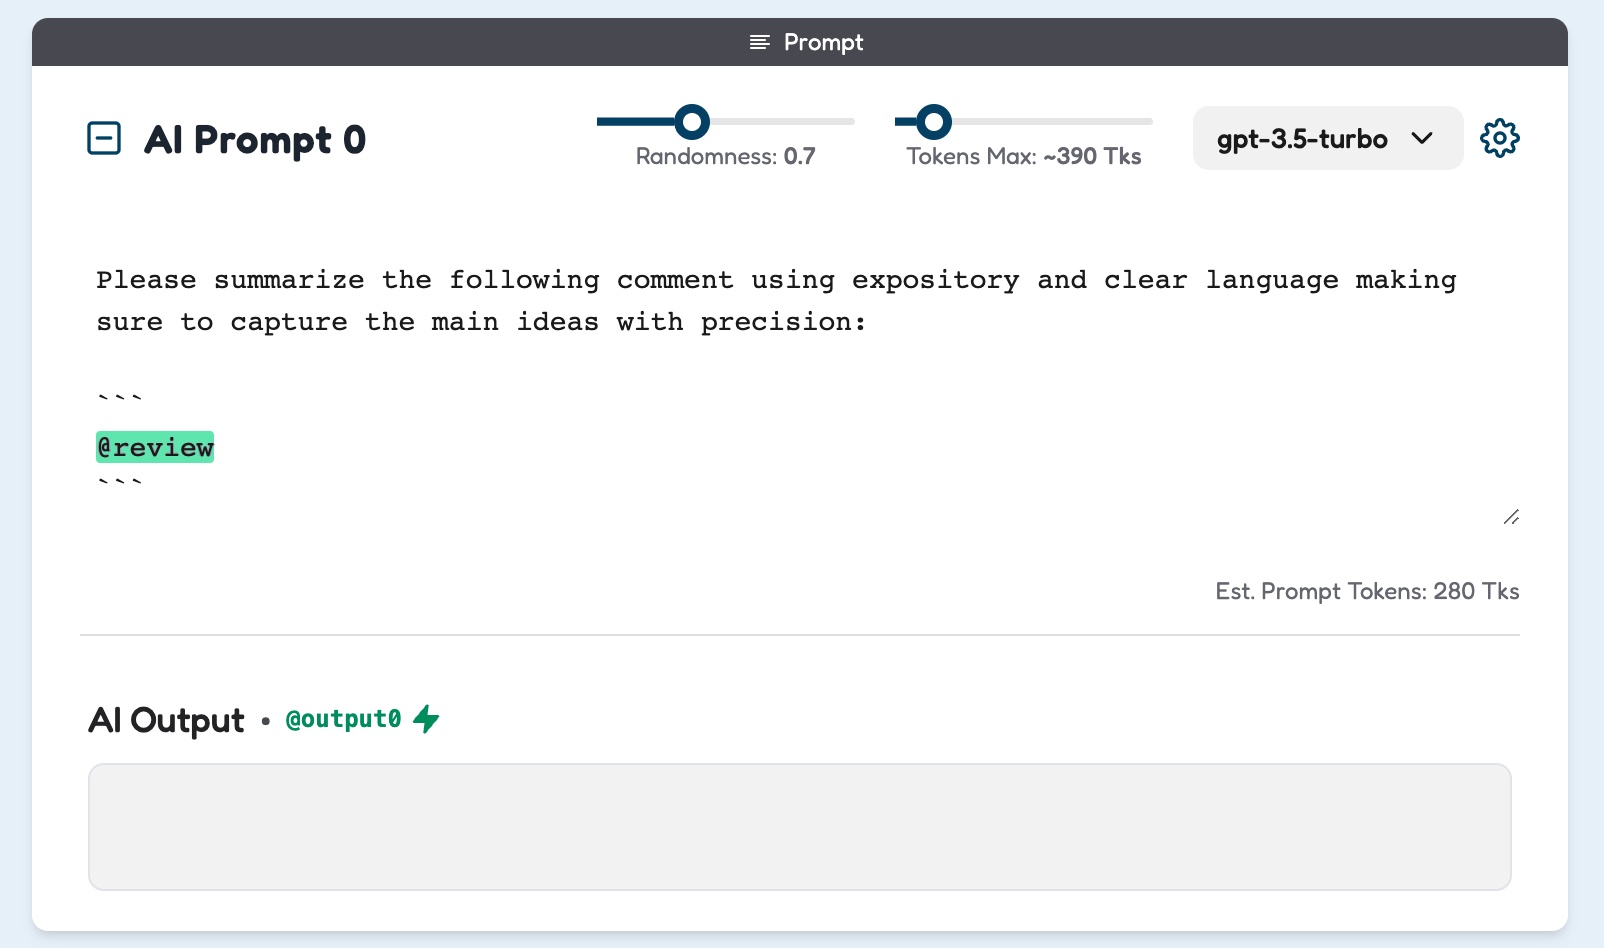1604x948 pixels.
Task: Select the @review variable tag
Action: pyautogui.click(x=155, y=447)
